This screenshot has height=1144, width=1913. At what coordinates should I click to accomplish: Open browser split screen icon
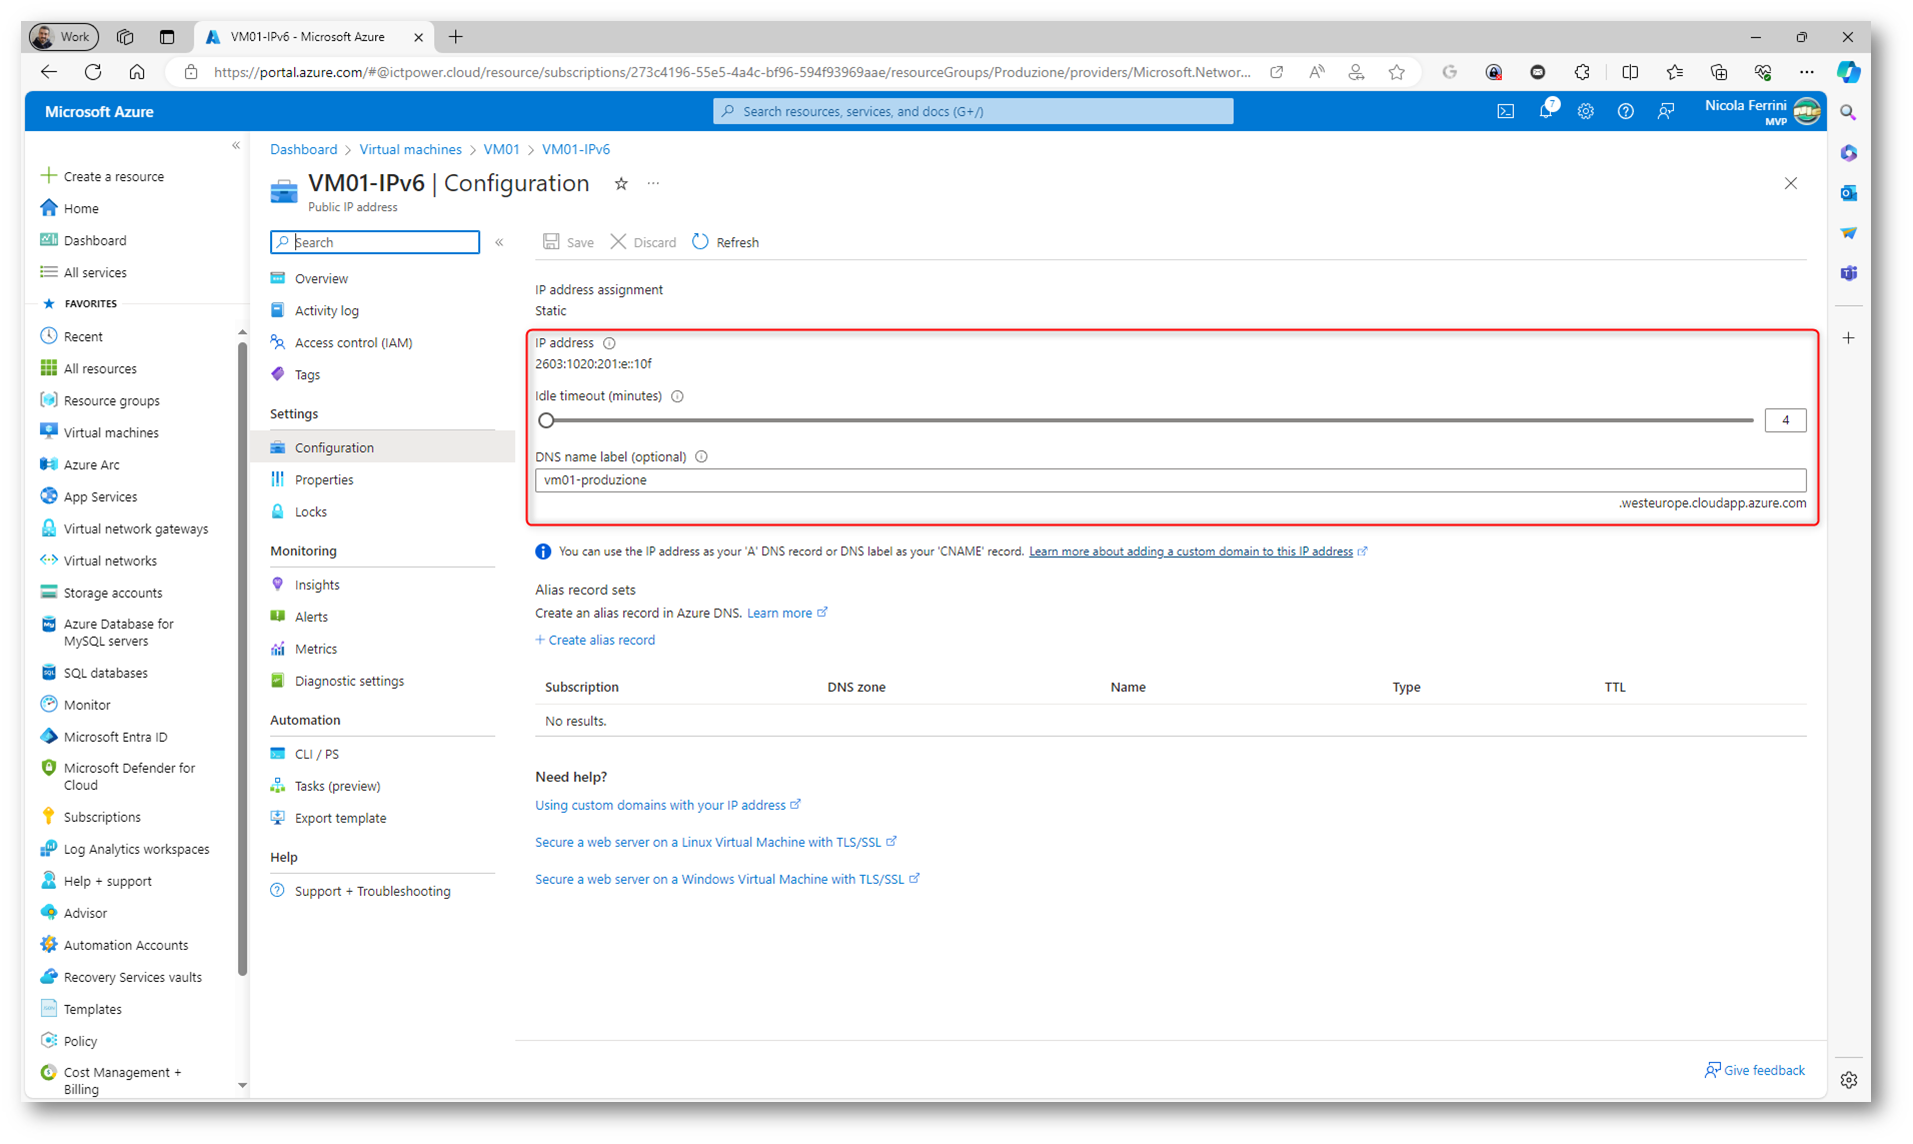click(x=1630, y=72)
